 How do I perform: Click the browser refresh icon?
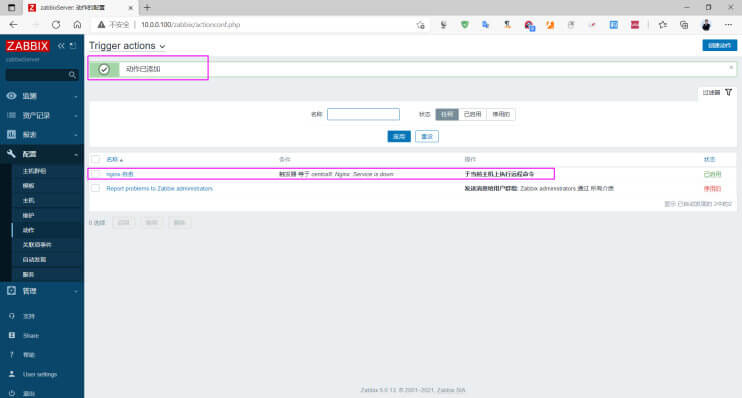pos(56,25)
